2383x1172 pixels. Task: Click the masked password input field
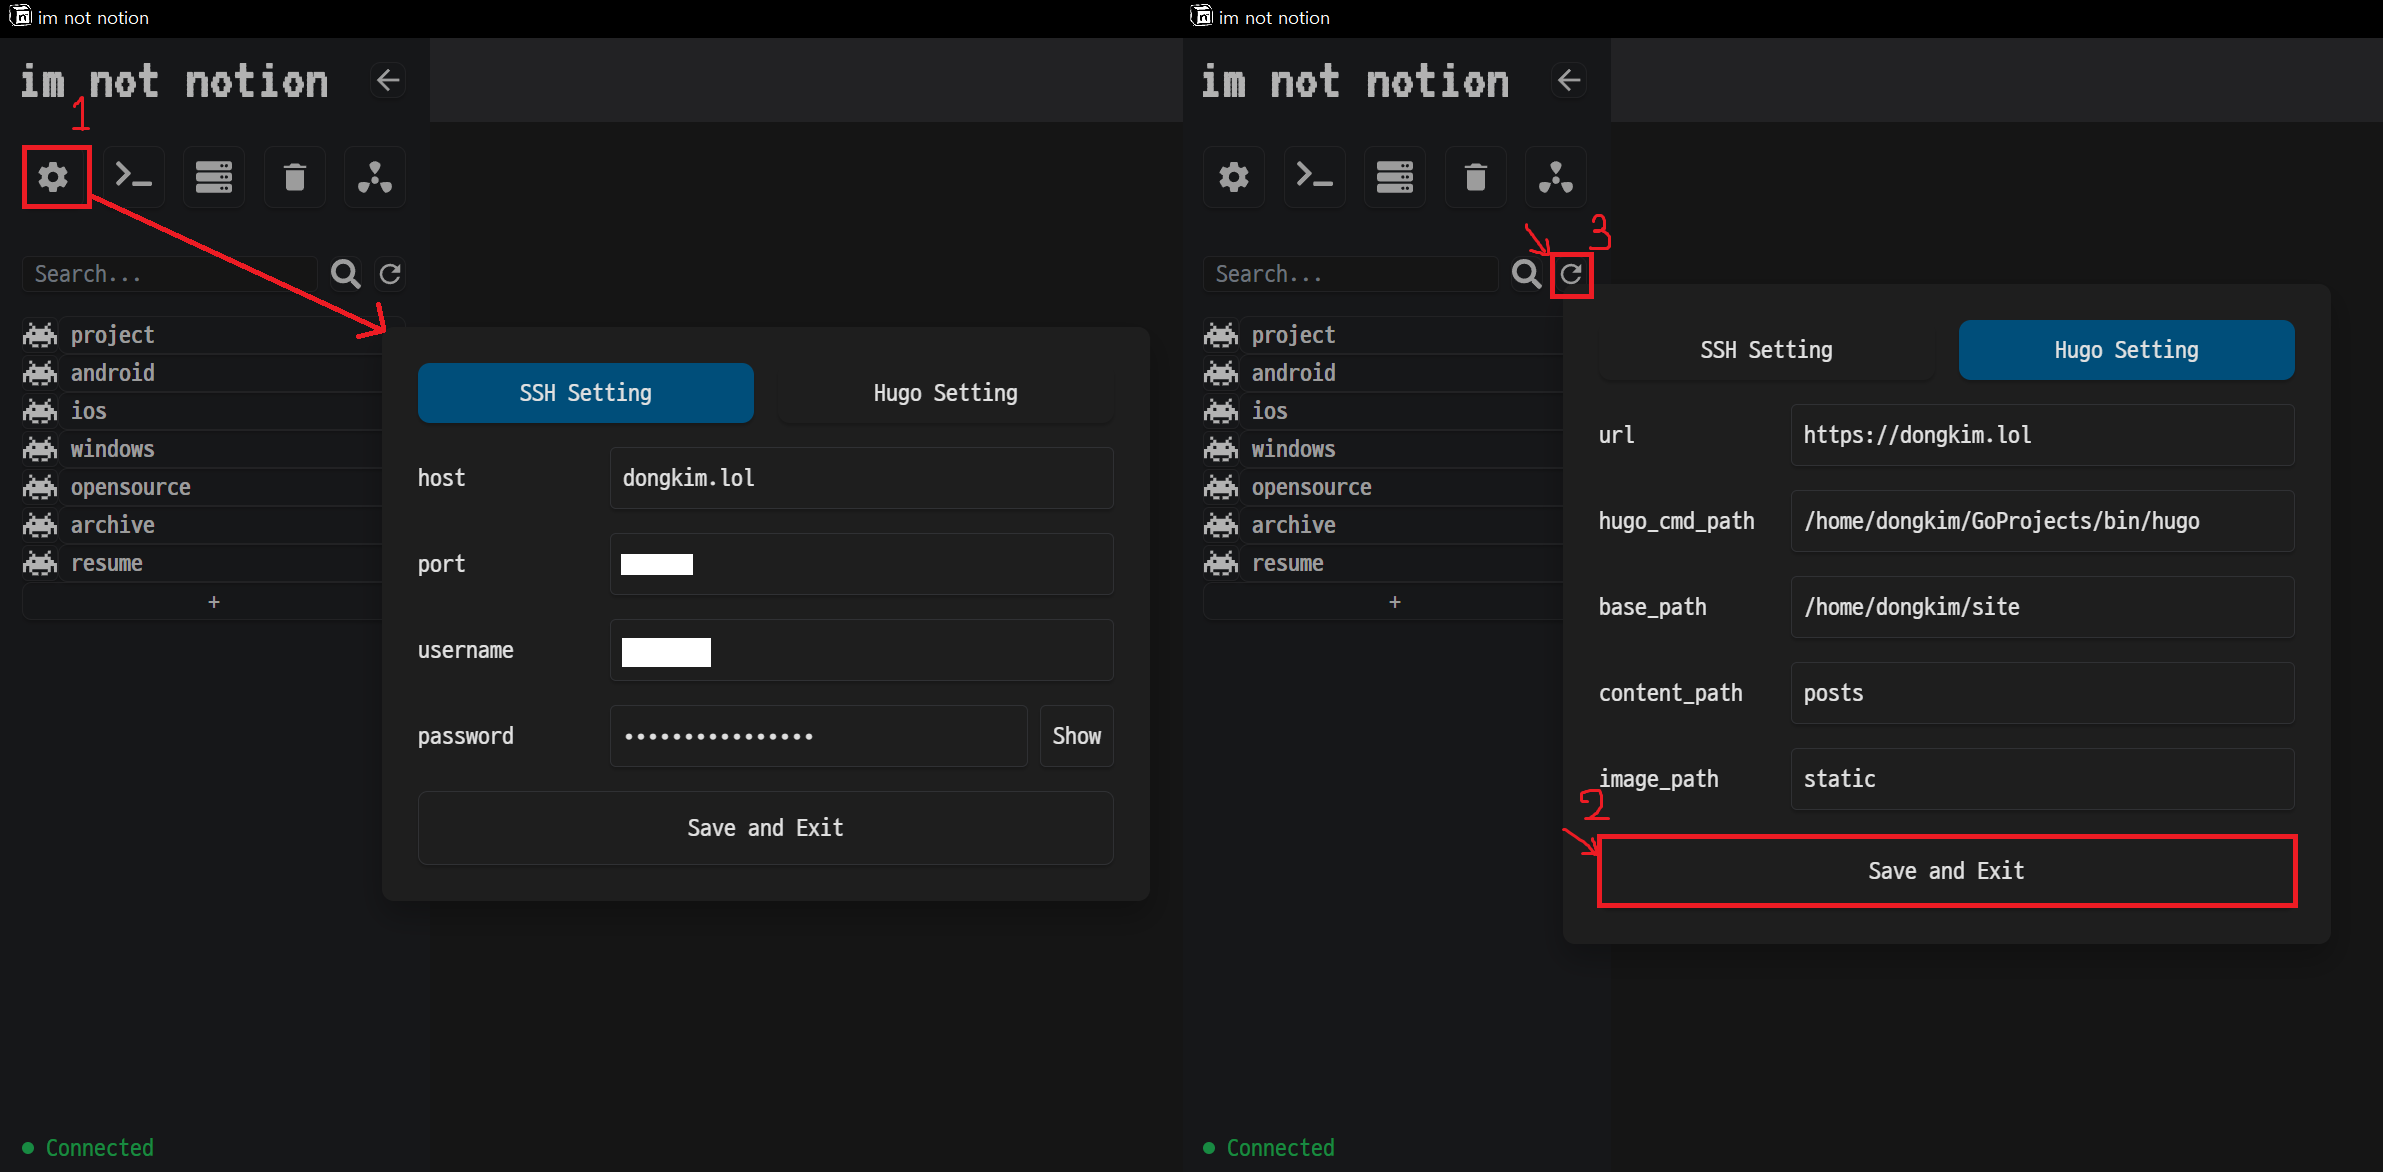click(x=818, y=736)
